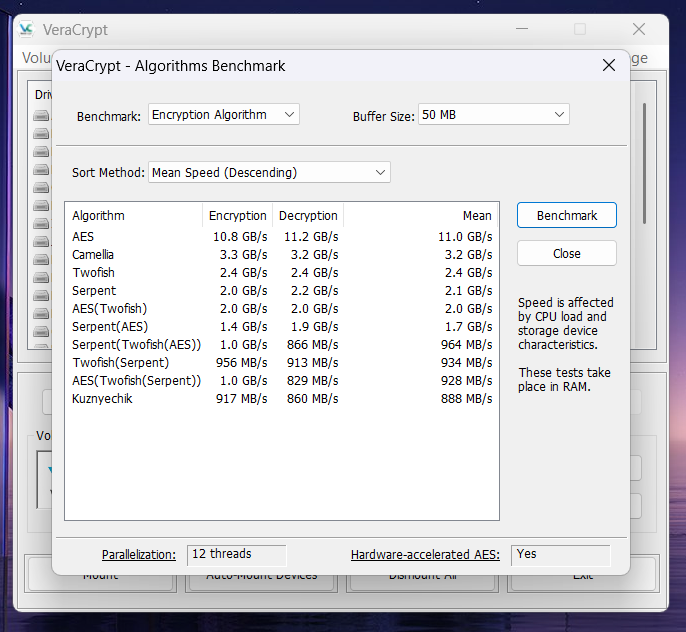Click the Close button in dialog
This screenshot has width=686, height=632.
(x=567, y=253)
